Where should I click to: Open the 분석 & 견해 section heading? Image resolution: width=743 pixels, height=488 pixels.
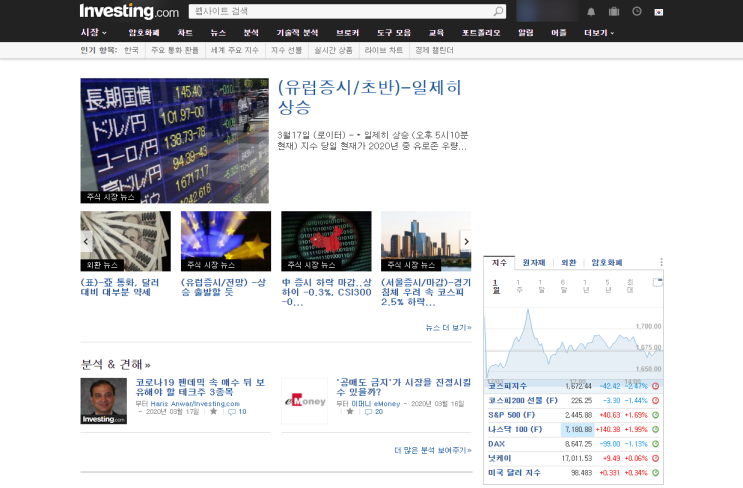coord(116,365)
